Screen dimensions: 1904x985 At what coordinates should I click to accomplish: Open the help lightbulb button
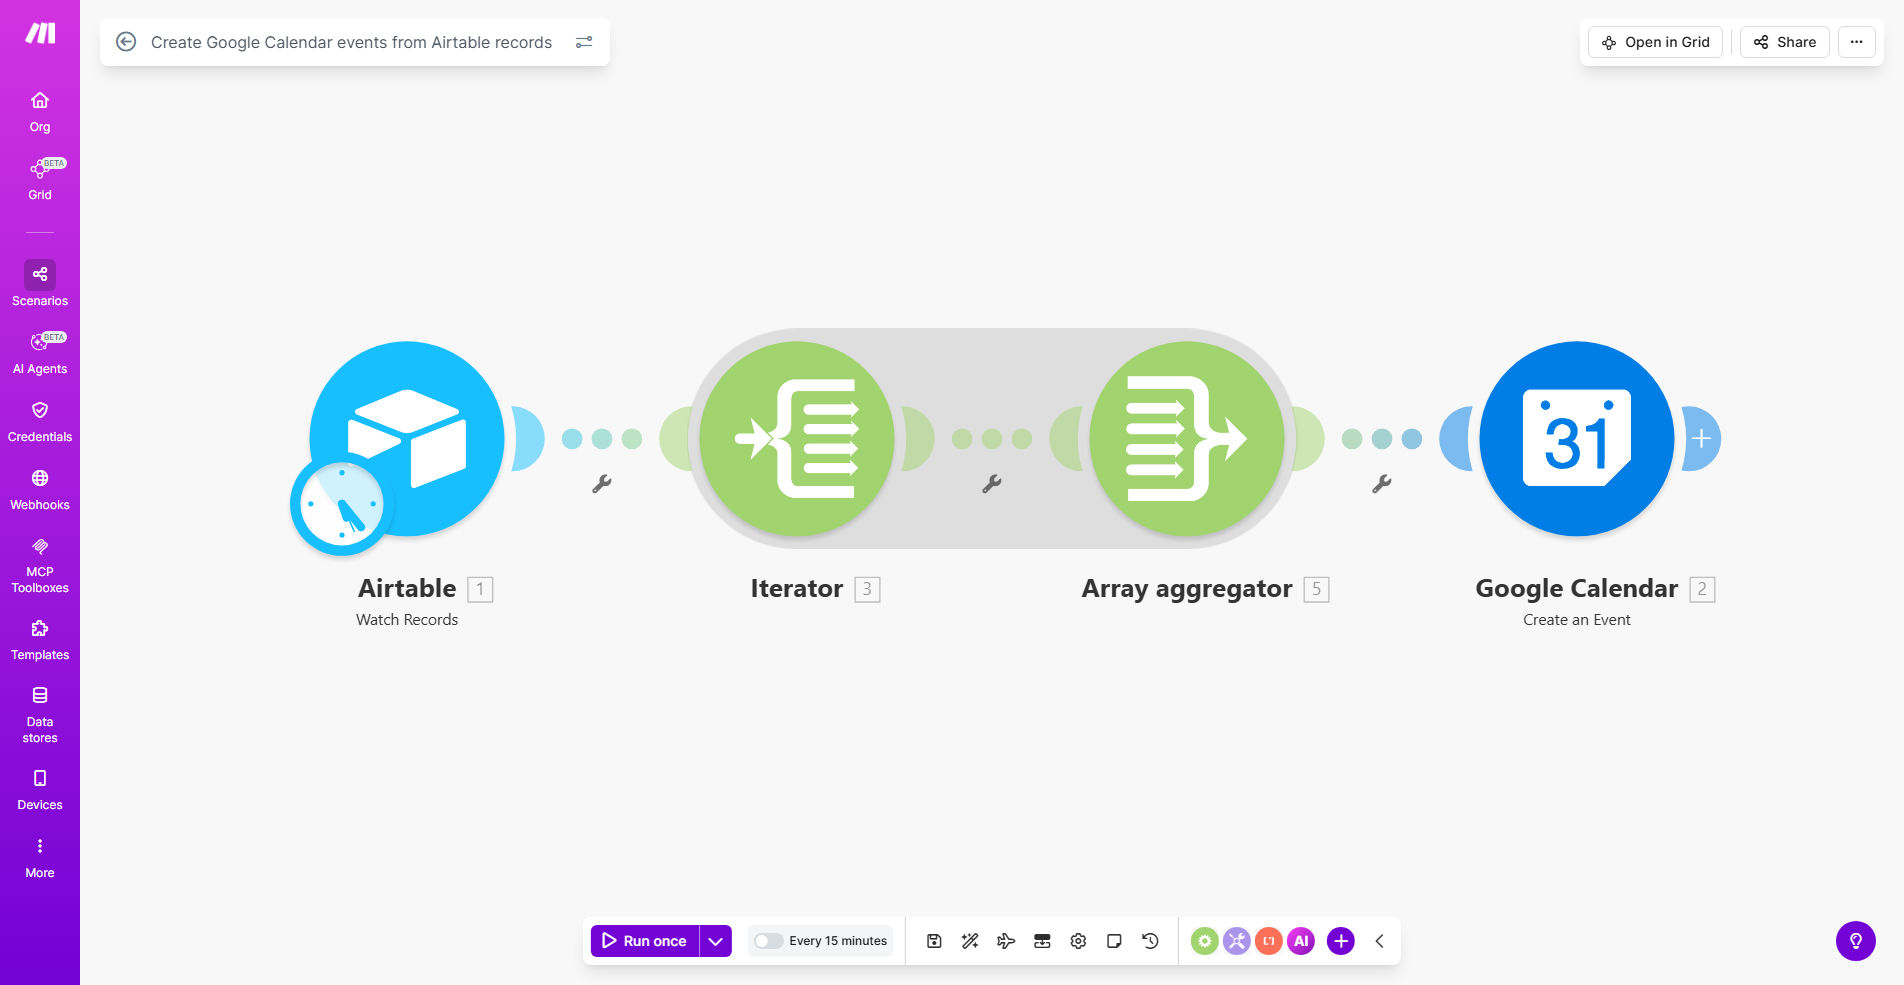(1856, 941)
